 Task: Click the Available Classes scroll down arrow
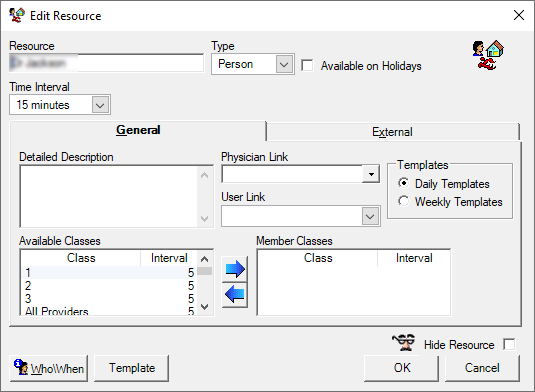tap(204, 307)
